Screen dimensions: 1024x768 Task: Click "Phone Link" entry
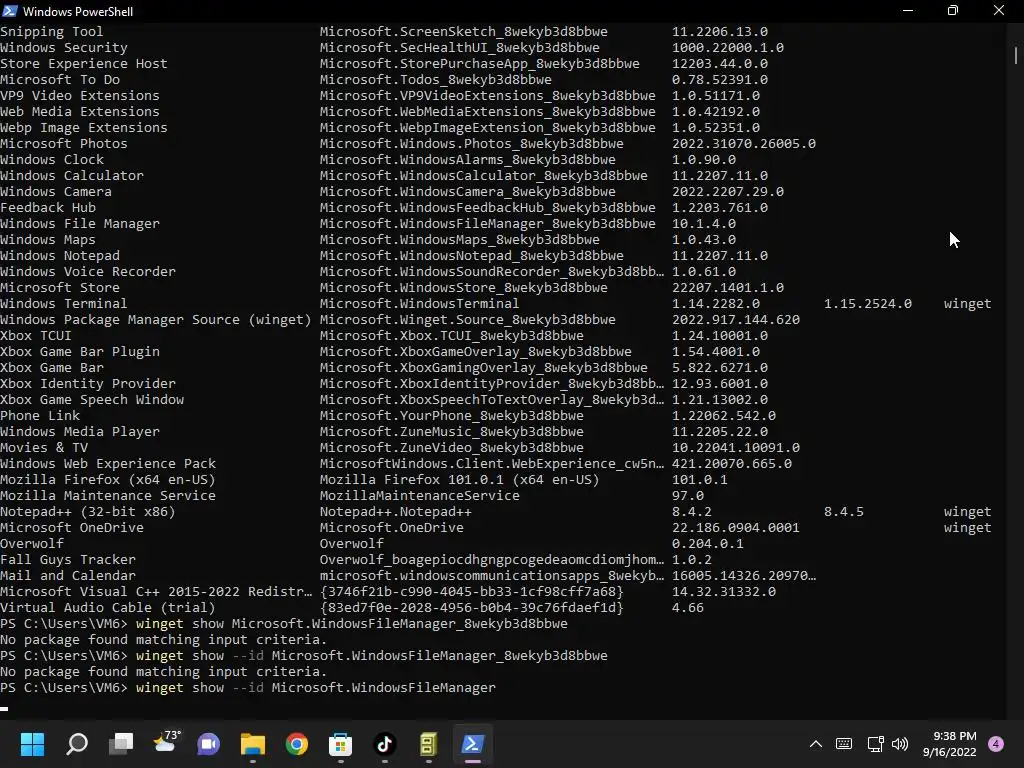[40, 415]
